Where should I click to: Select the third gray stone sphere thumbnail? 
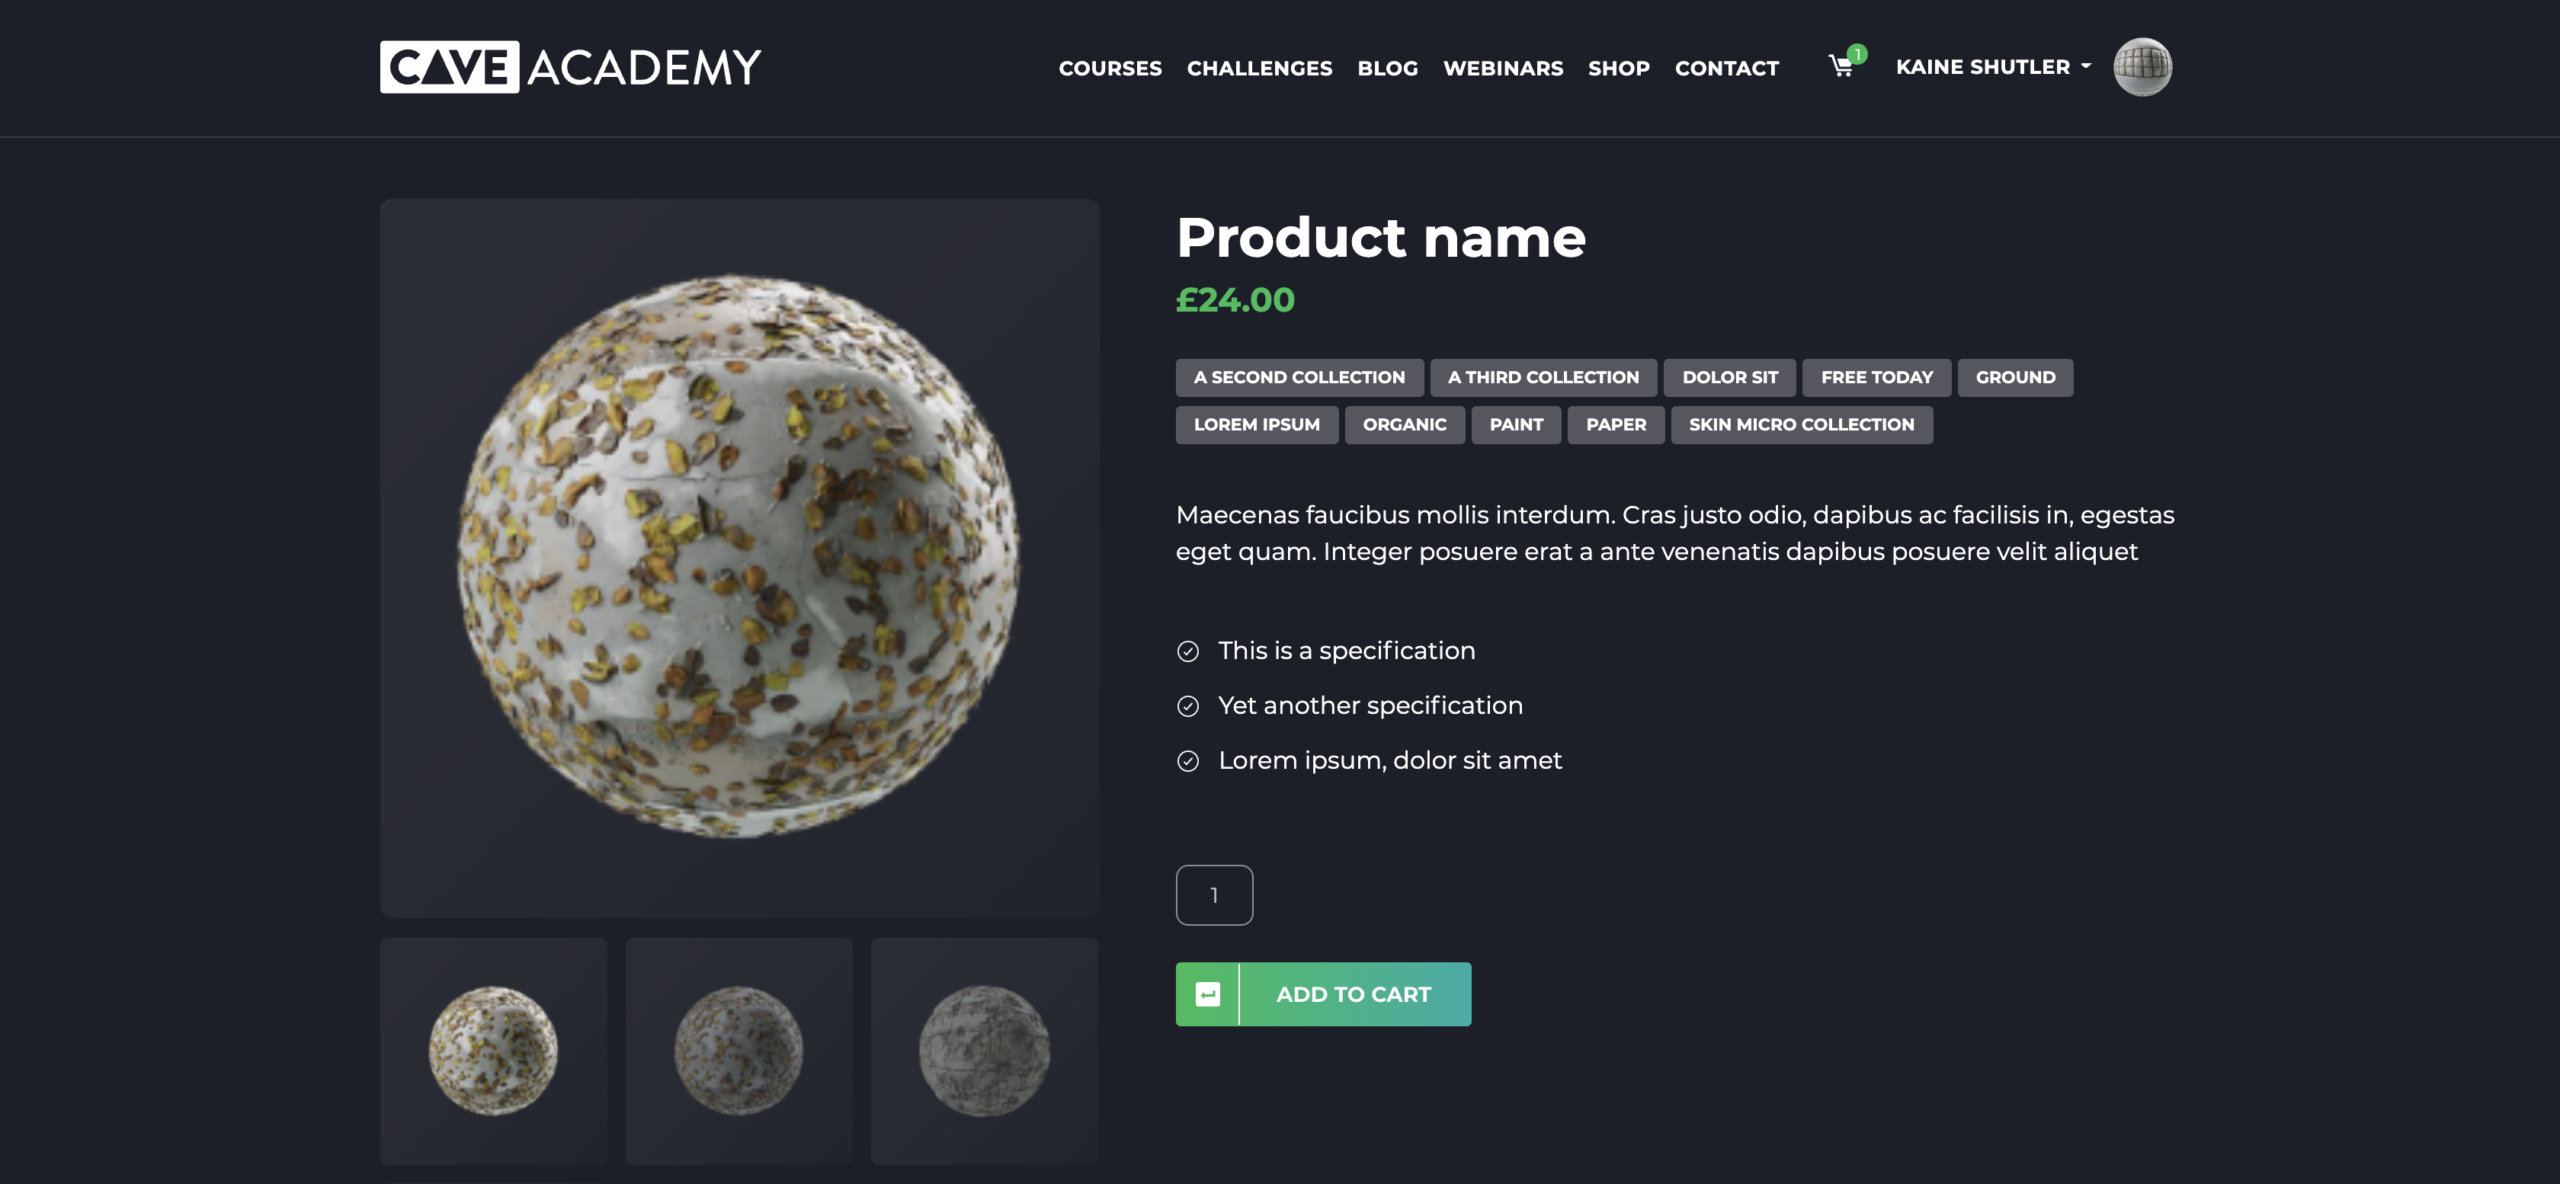[x=984, y=1050]
